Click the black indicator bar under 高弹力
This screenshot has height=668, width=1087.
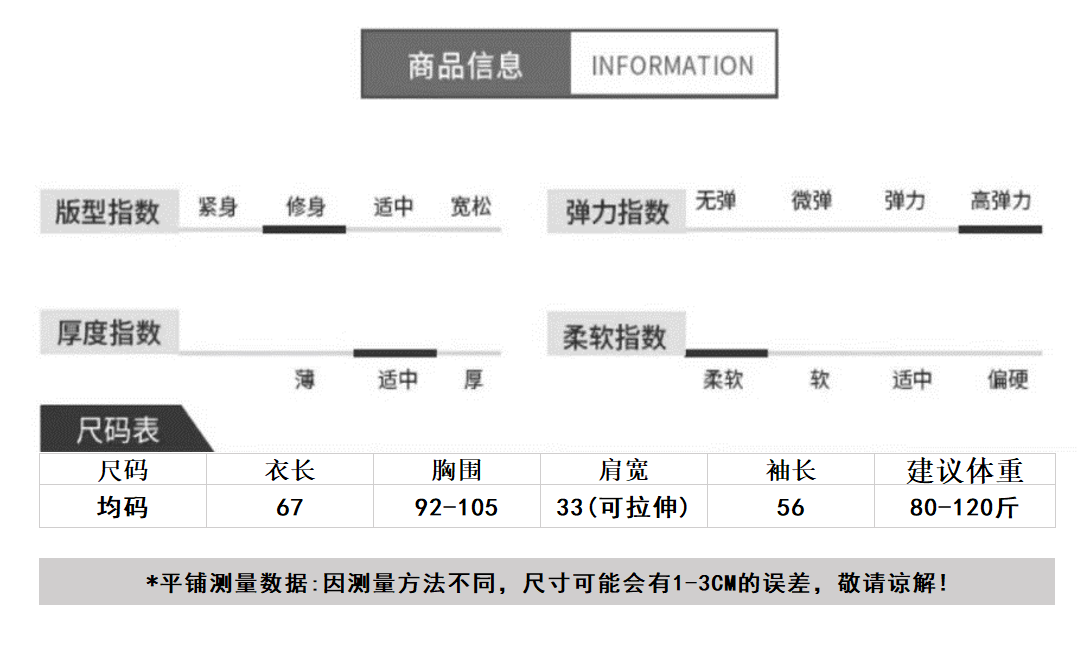(1000, 229)
